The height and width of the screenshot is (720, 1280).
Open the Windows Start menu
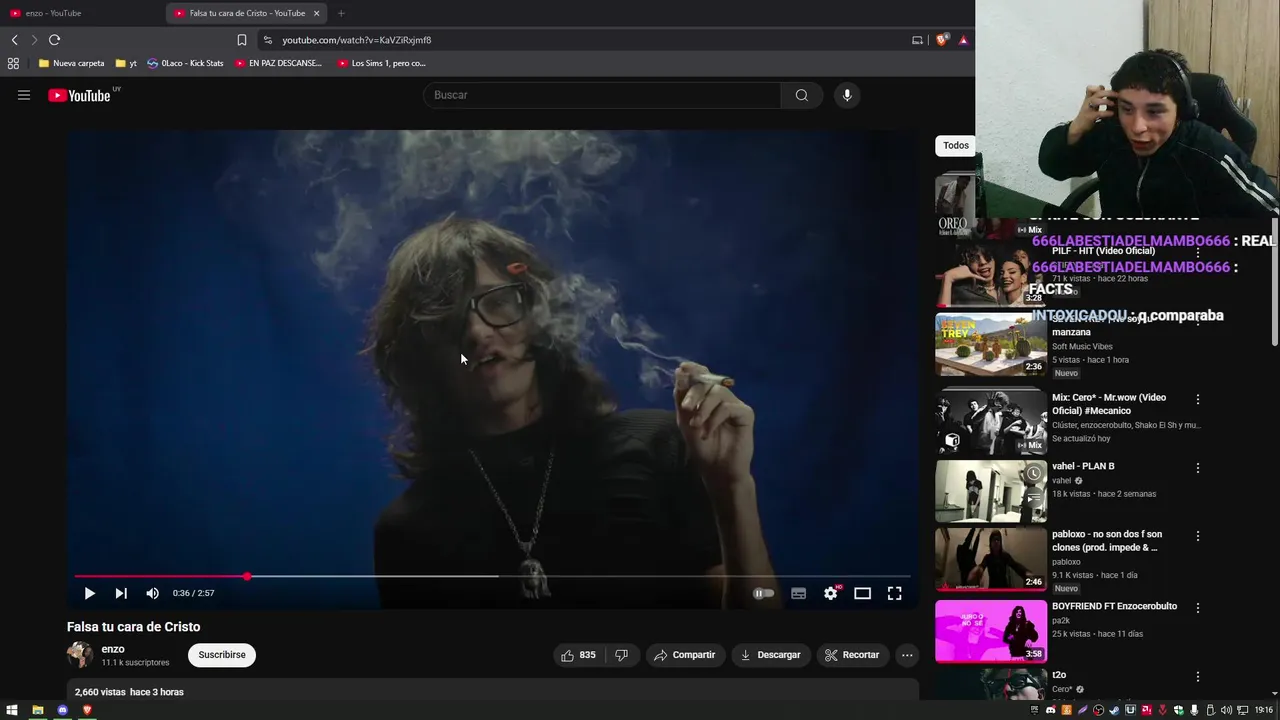click(12, 710)
